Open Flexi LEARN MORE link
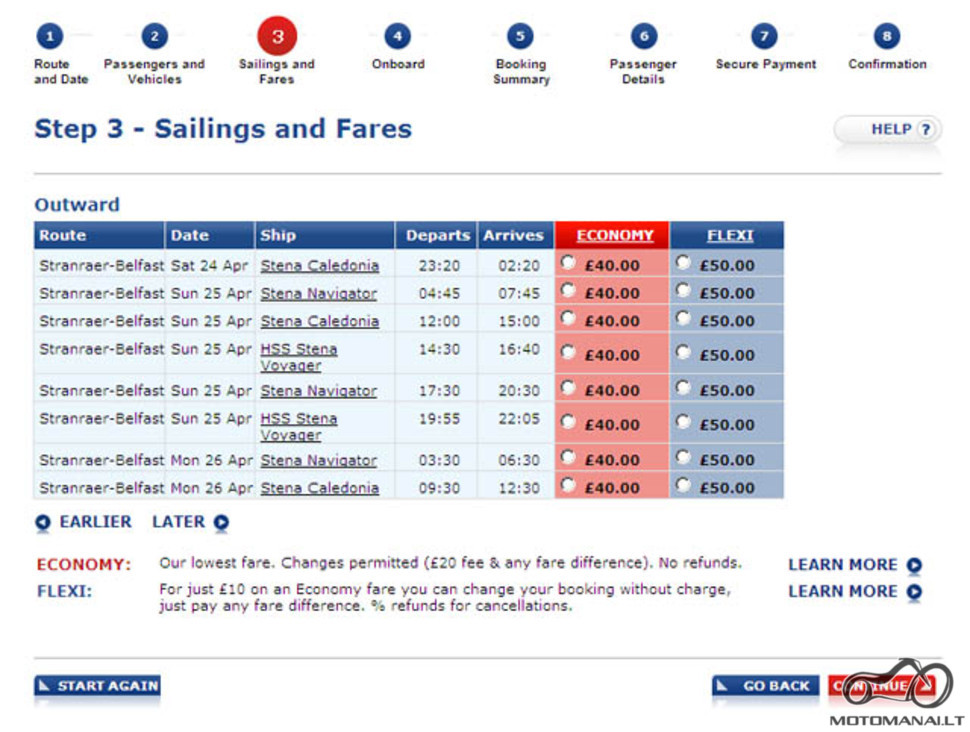Image resolution: width=970 pixels, height=732 pixels. (x=843, y=592)
